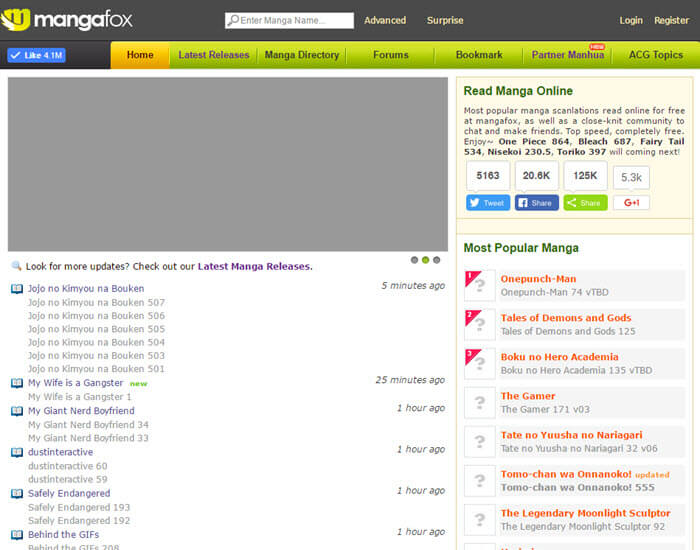Open the Partner Manhua tab

567,55
